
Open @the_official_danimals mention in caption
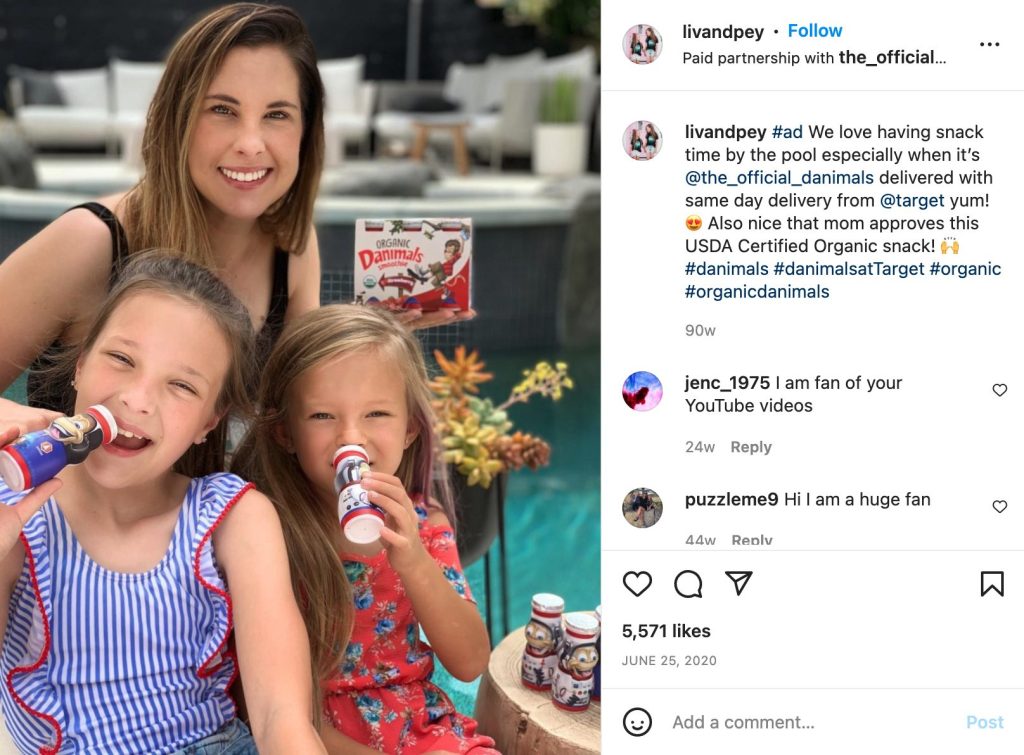pyautogui.click(x=779, y=178)
